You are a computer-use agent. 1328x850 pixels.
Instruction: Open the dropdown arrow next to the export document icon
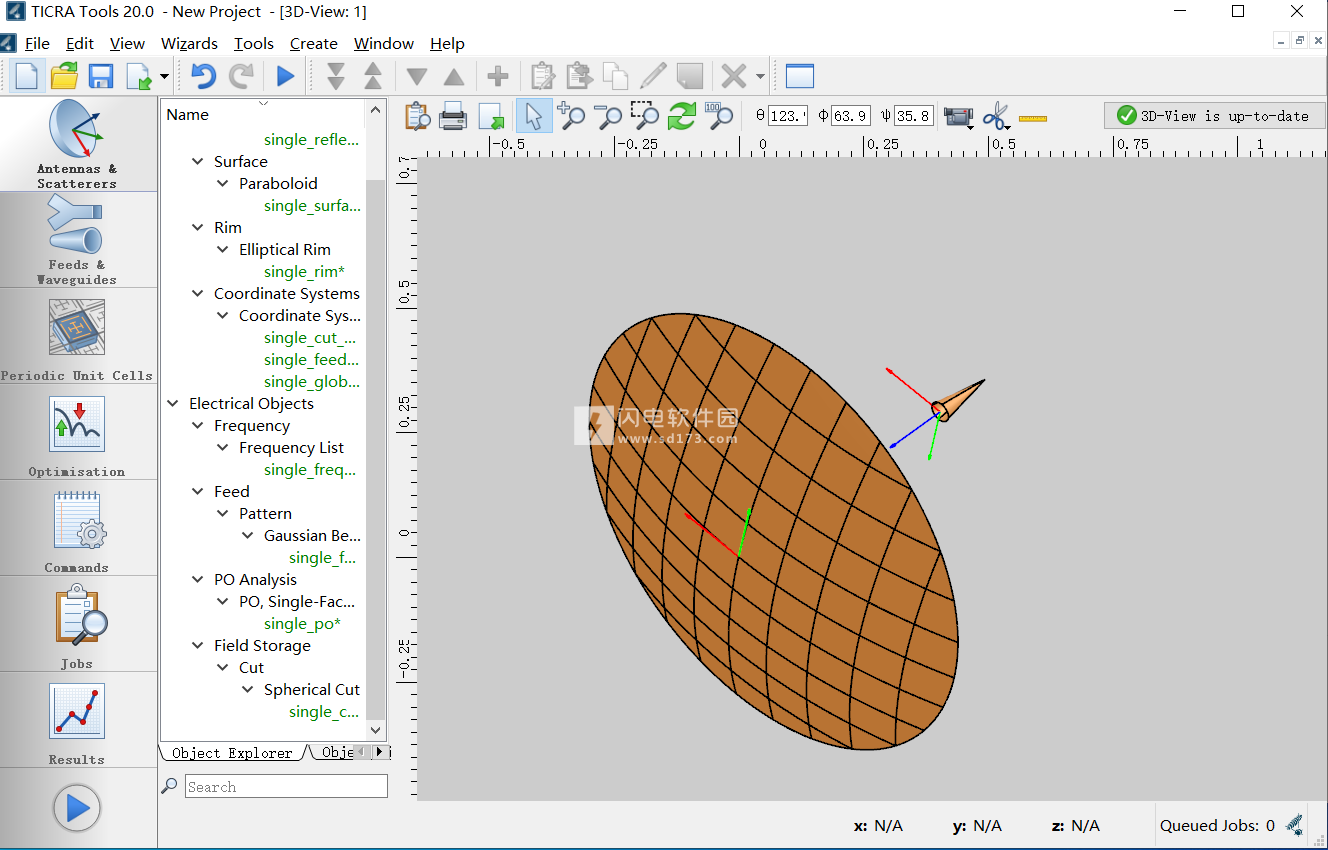(x=164, y=77)
